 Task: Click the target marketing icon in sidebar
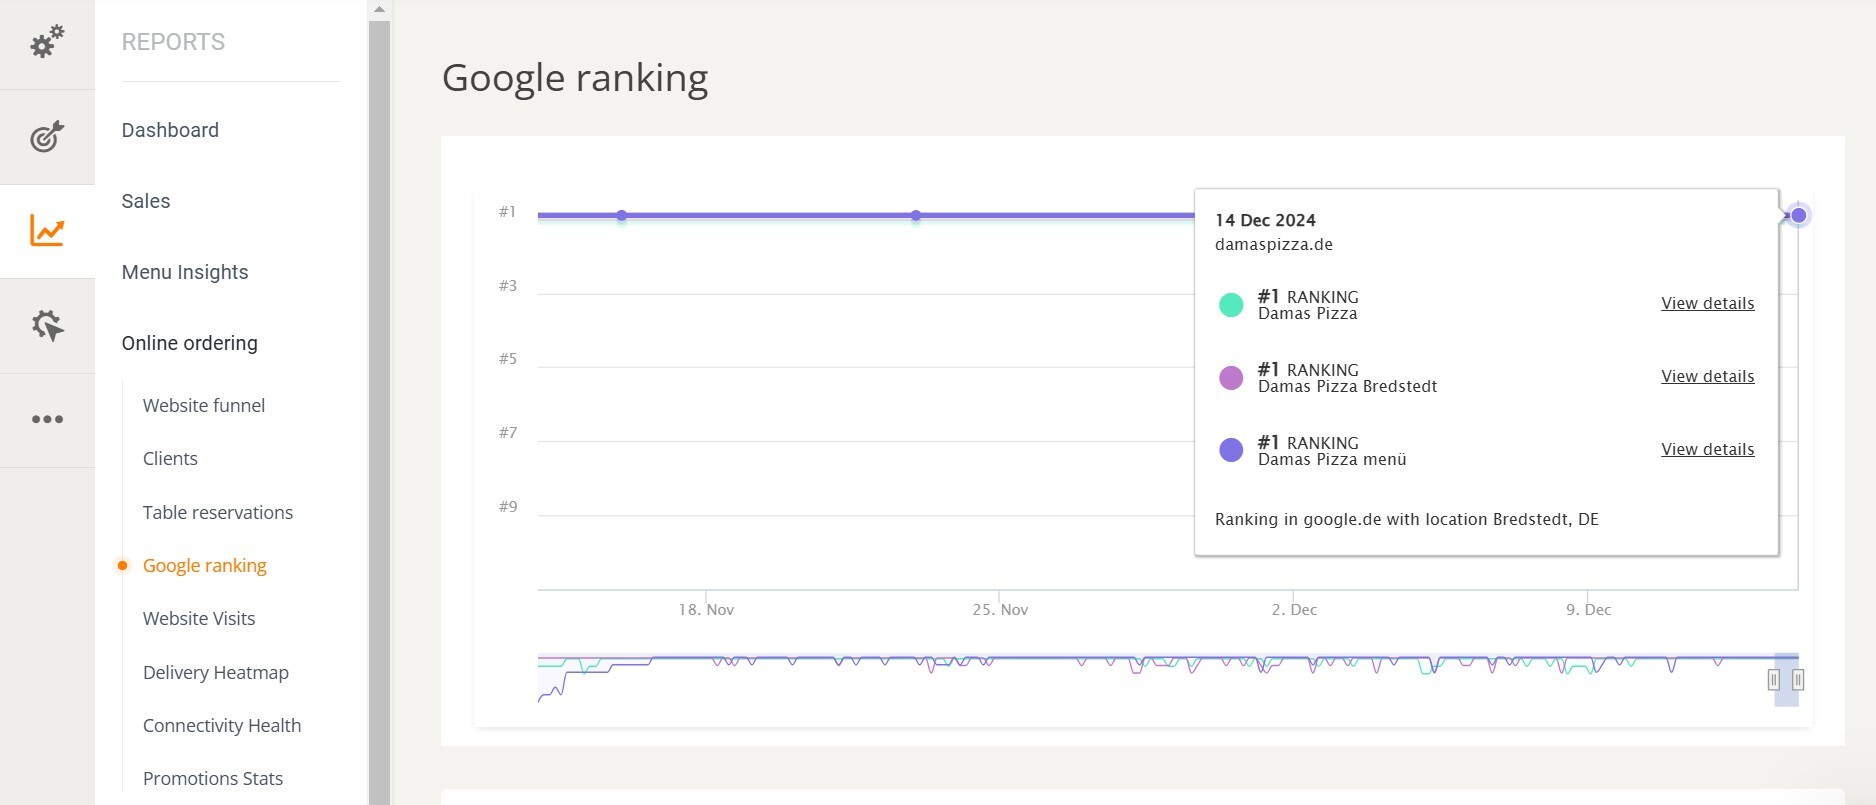click(x=47, y=136)
